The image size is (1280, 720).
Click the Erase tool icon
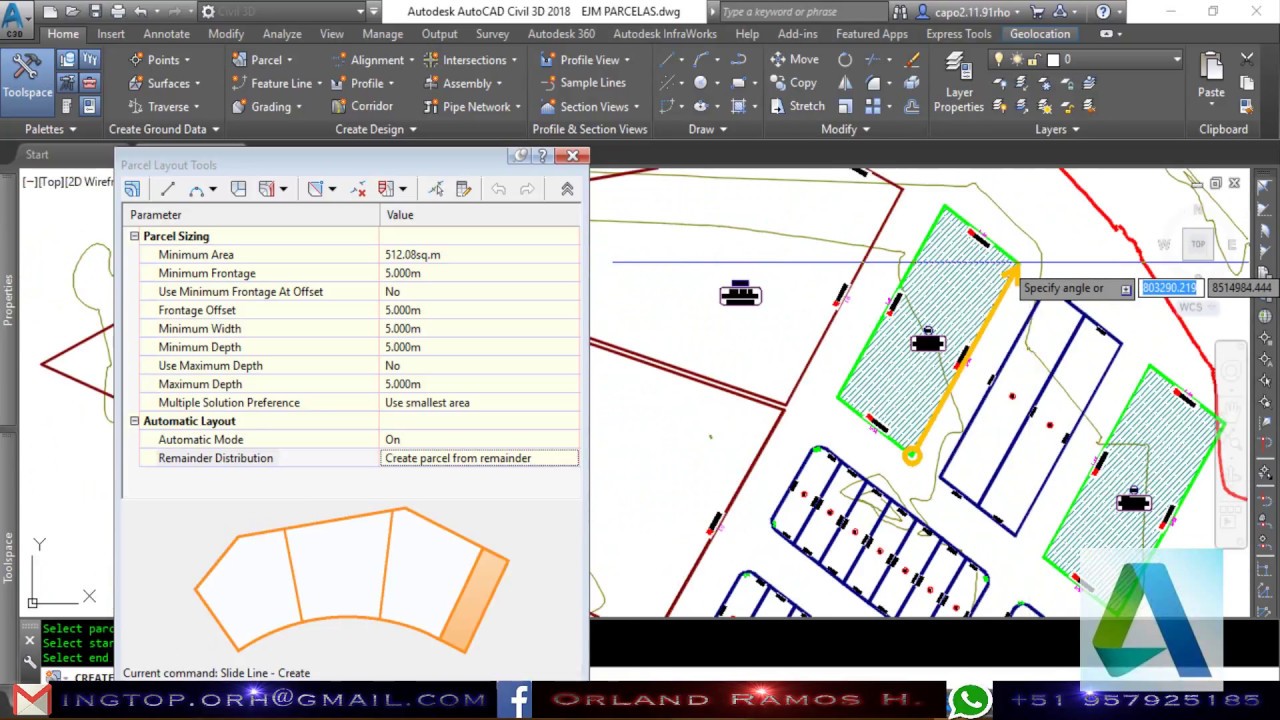tap(912, 59)
